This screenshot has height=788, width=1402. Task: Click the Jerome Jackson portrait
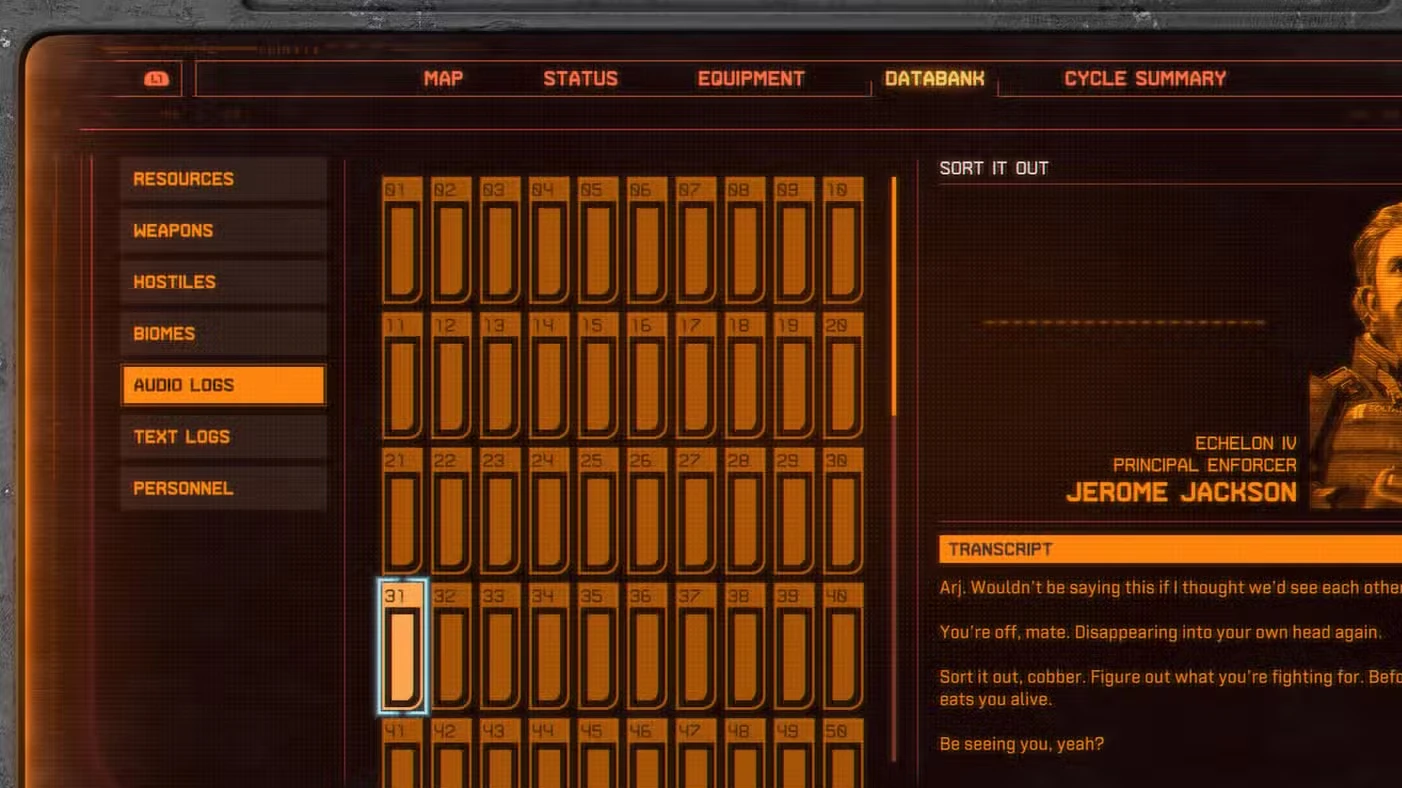(1356, 355)
